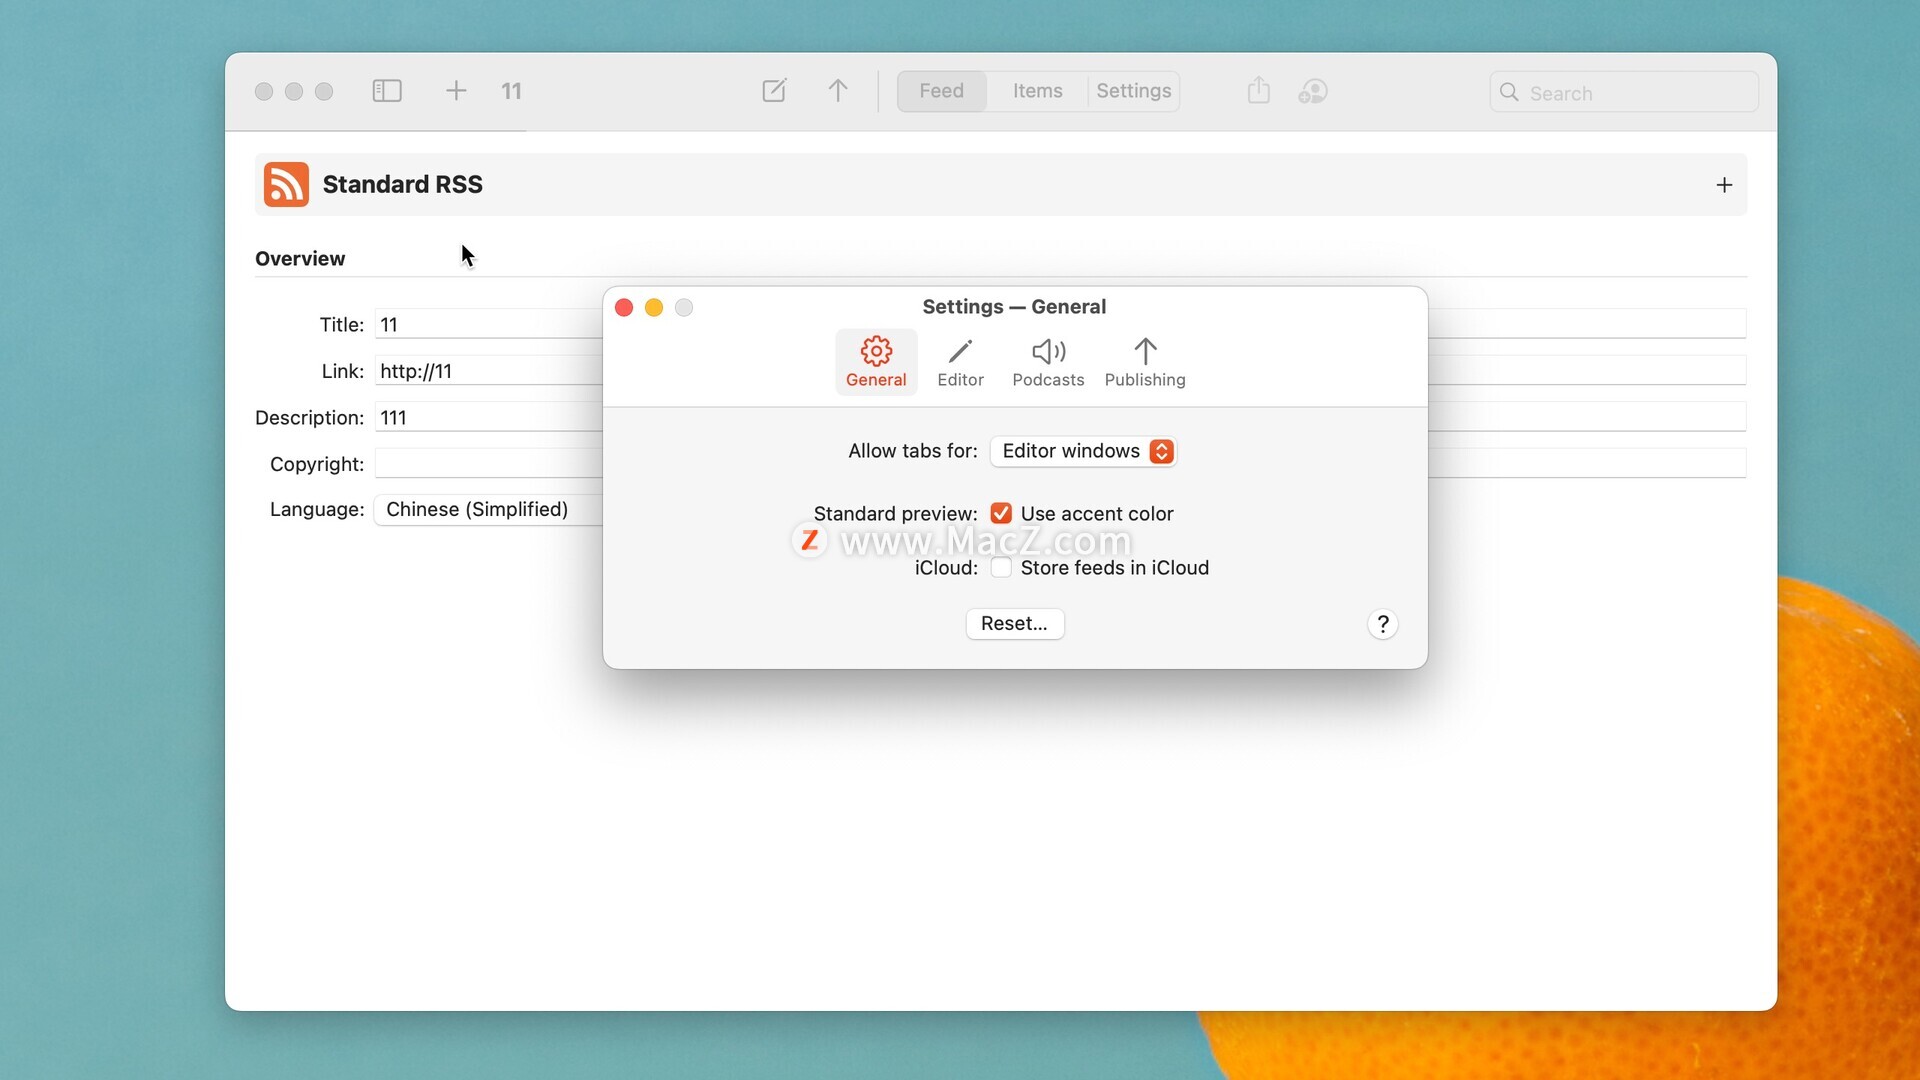
Task: Click the Standard RSS heading text
Action: tap(402, 185)
